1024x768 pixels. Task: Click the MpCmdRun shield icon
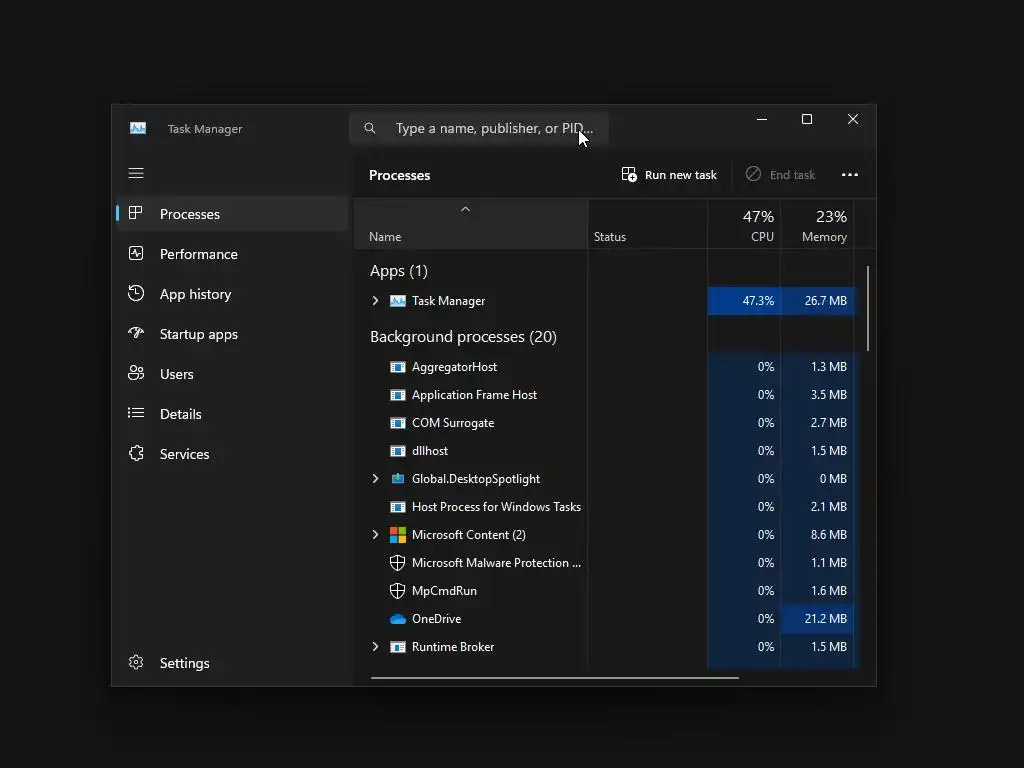(397, 591)
